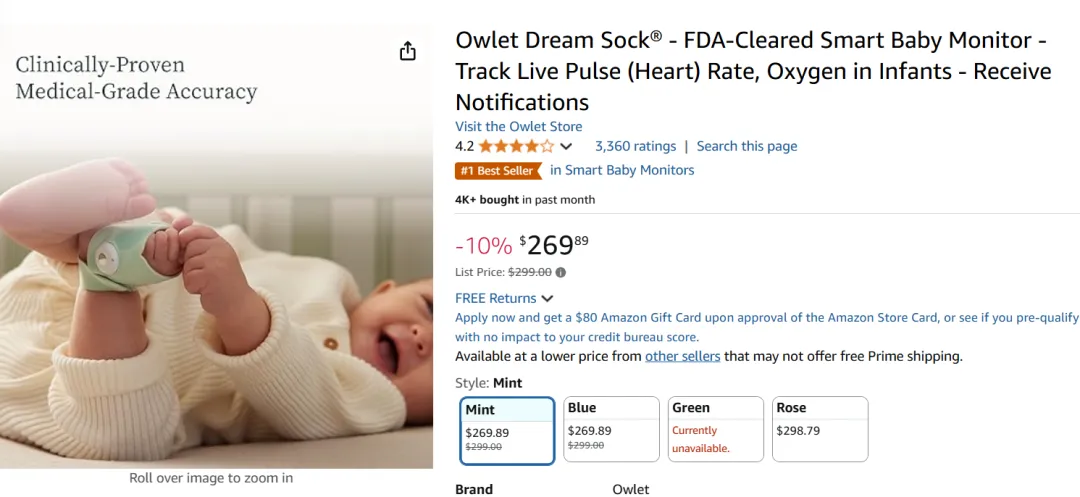Click the 4.2 rating number

pos(464,146)
